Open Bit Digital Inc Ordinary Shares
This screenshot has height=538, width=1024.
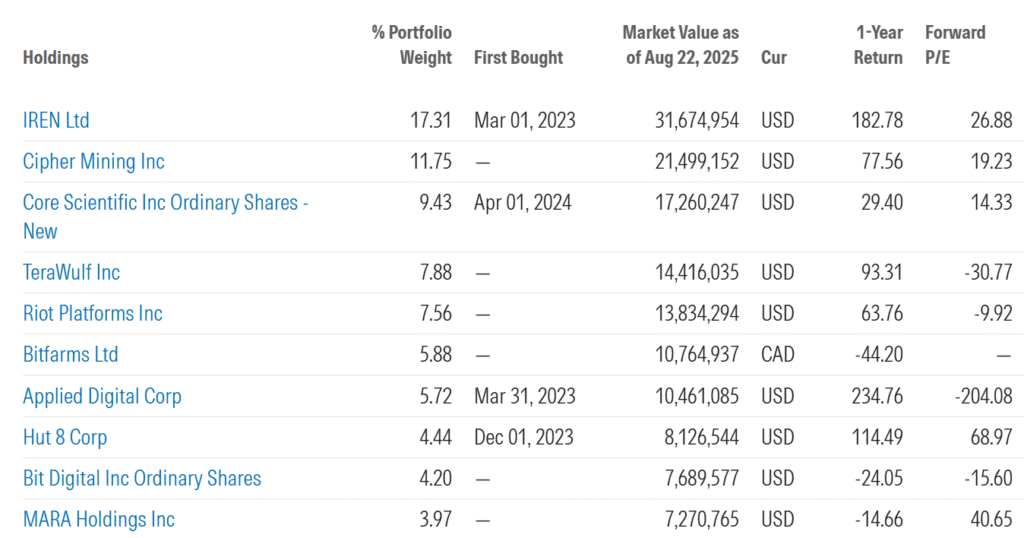(142, 479)
